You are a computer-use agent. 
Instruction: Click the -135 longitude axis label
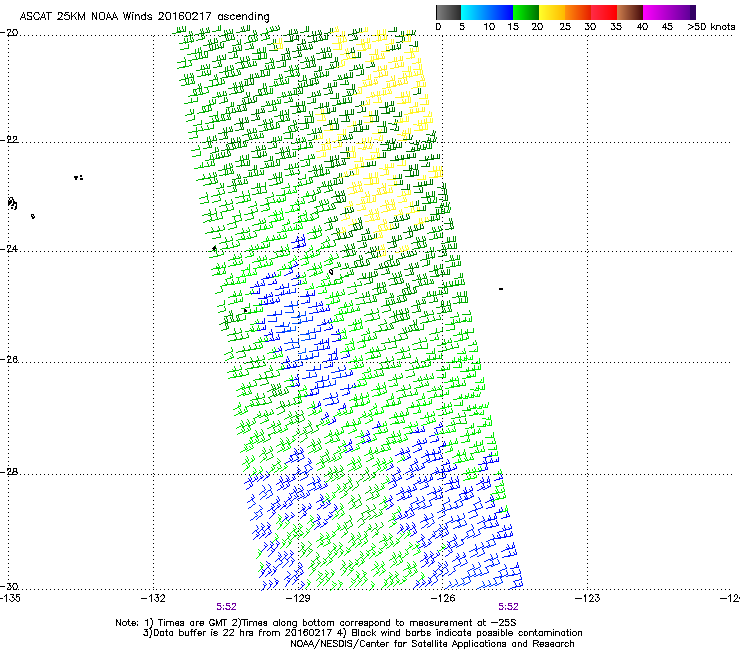(x=10, y=598)
